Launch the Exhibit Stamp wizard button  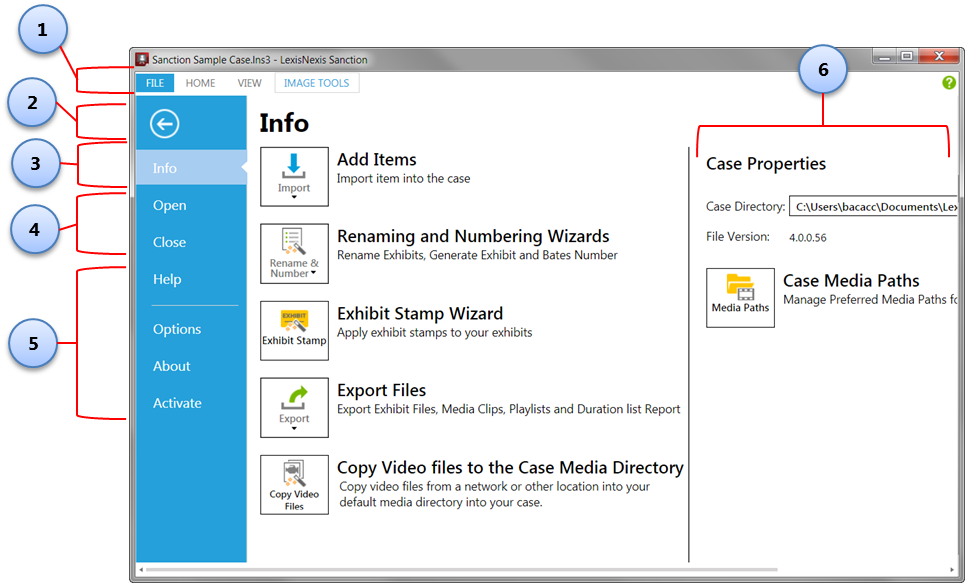(294, 331)
